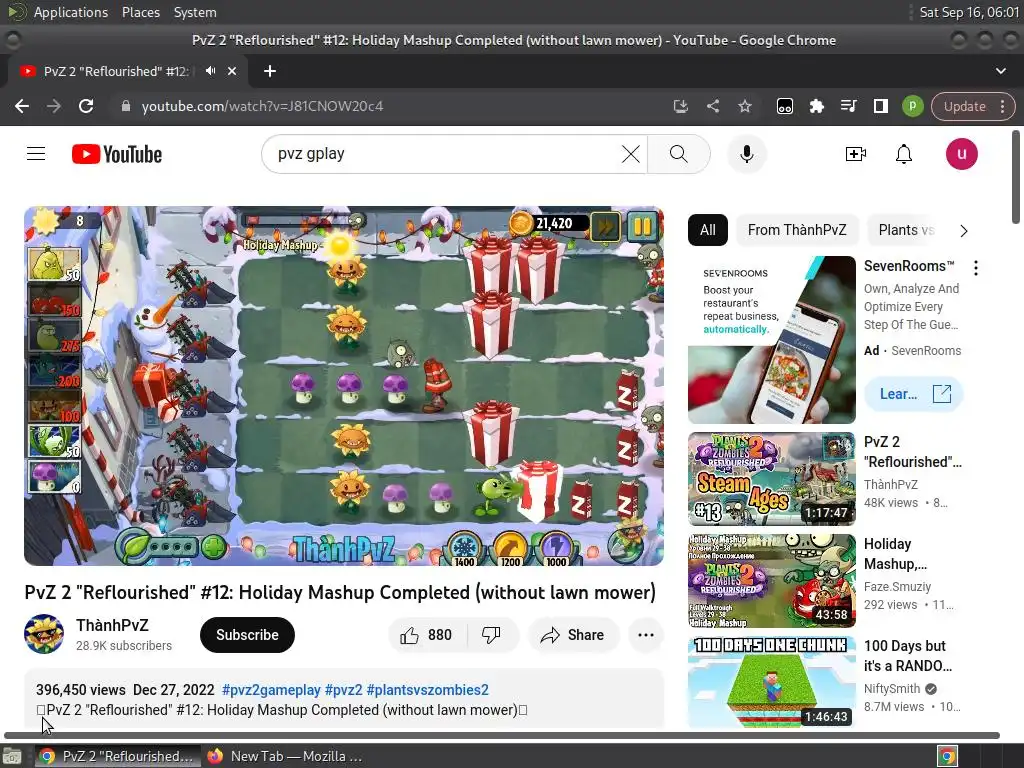The width and height of the screenshot is (1024, 768).
Task: Open more actions under the video
Action: coord(646,635)
